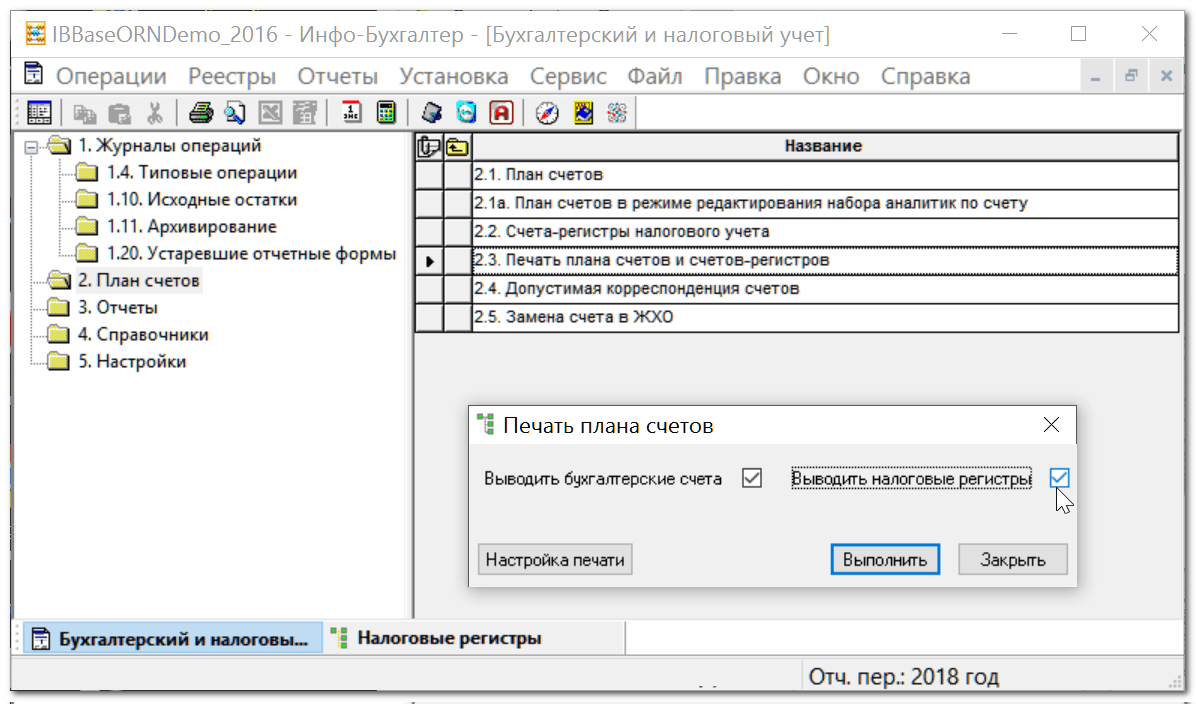The width and height of the screenshot is (1196, 704).
Task: Click the document icon left of Операции menu
Action: 33,74
